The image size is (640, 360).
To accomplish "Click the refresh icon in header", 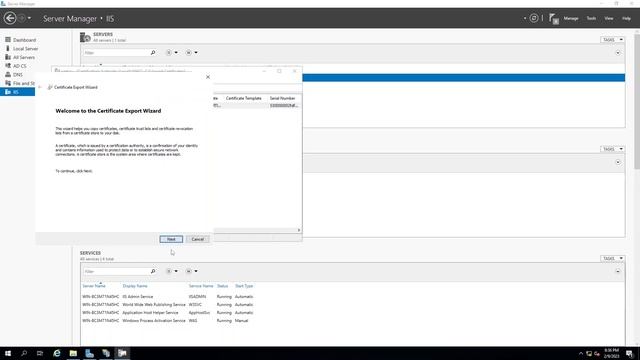I will click(x=533, y=18).
